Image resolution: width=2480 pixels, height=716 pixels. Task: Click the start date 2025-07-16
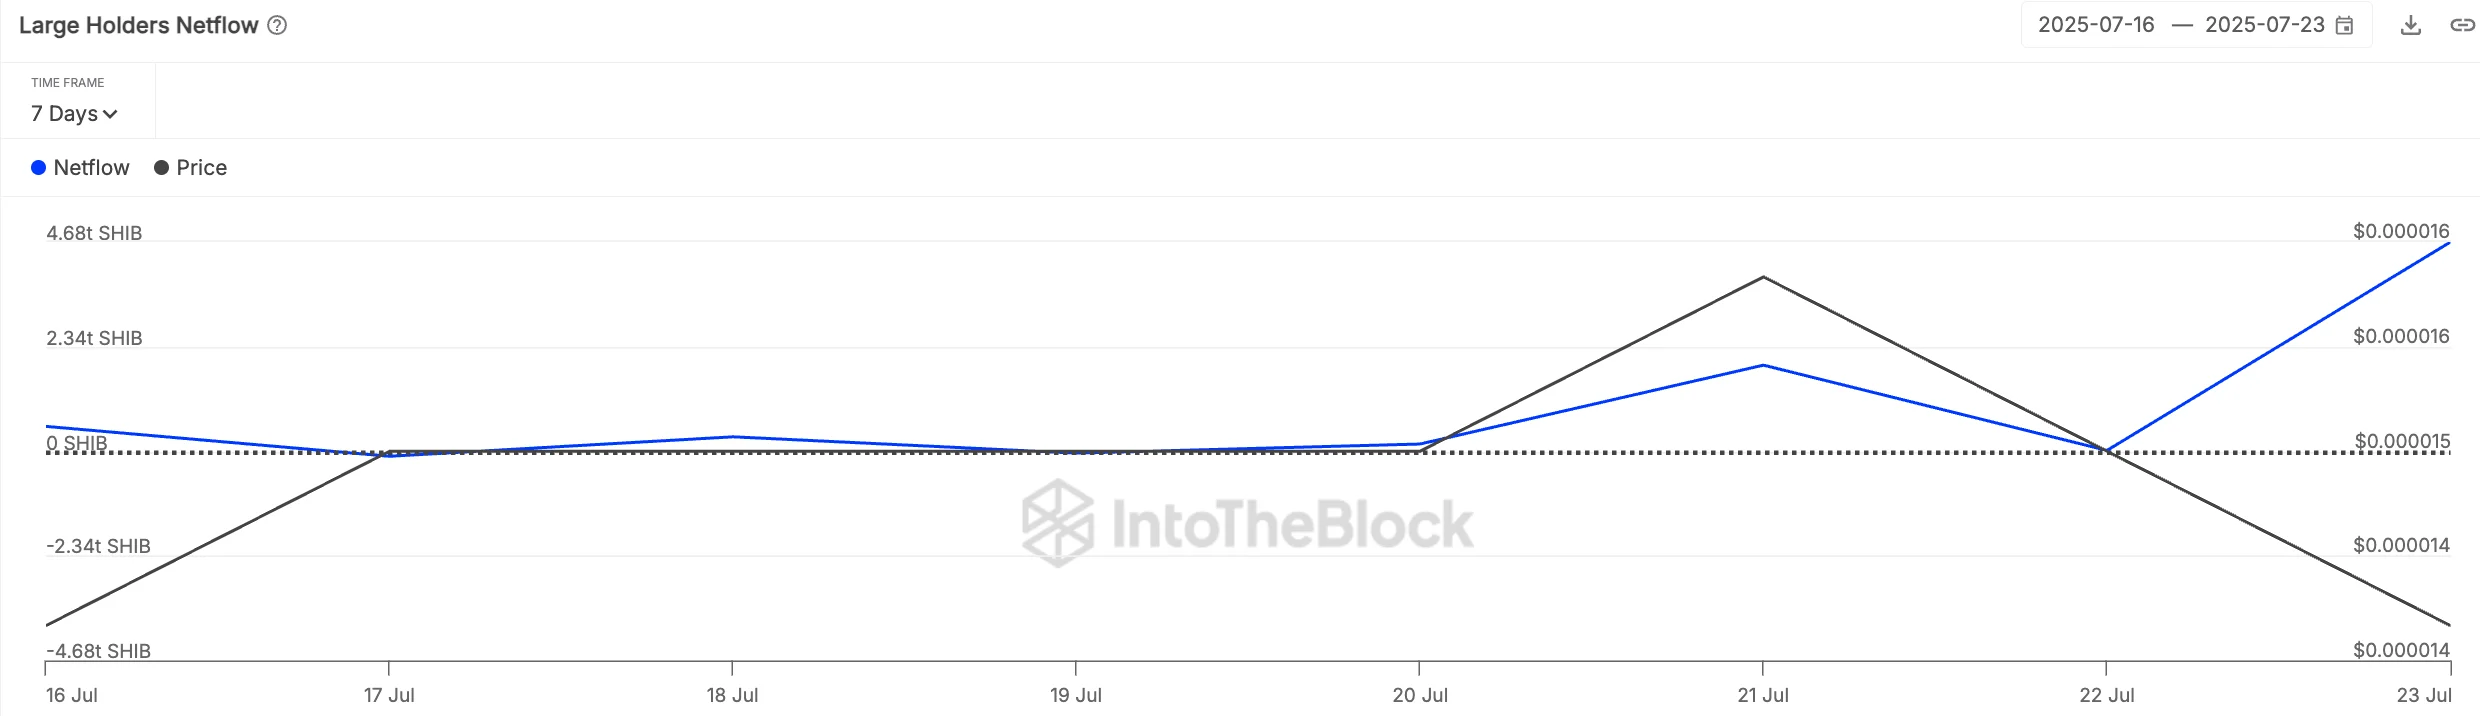click(x=2096, y=25)
